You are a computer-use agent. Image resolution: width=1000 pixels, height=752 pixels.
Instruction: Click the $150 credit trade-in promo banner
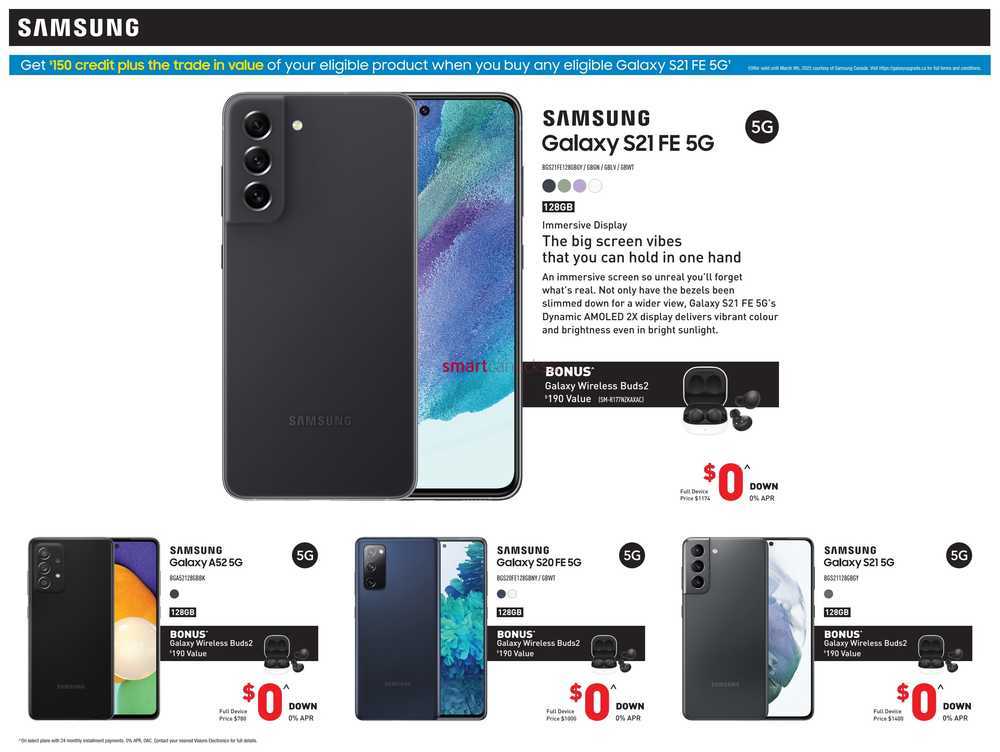tap(500, 65)
